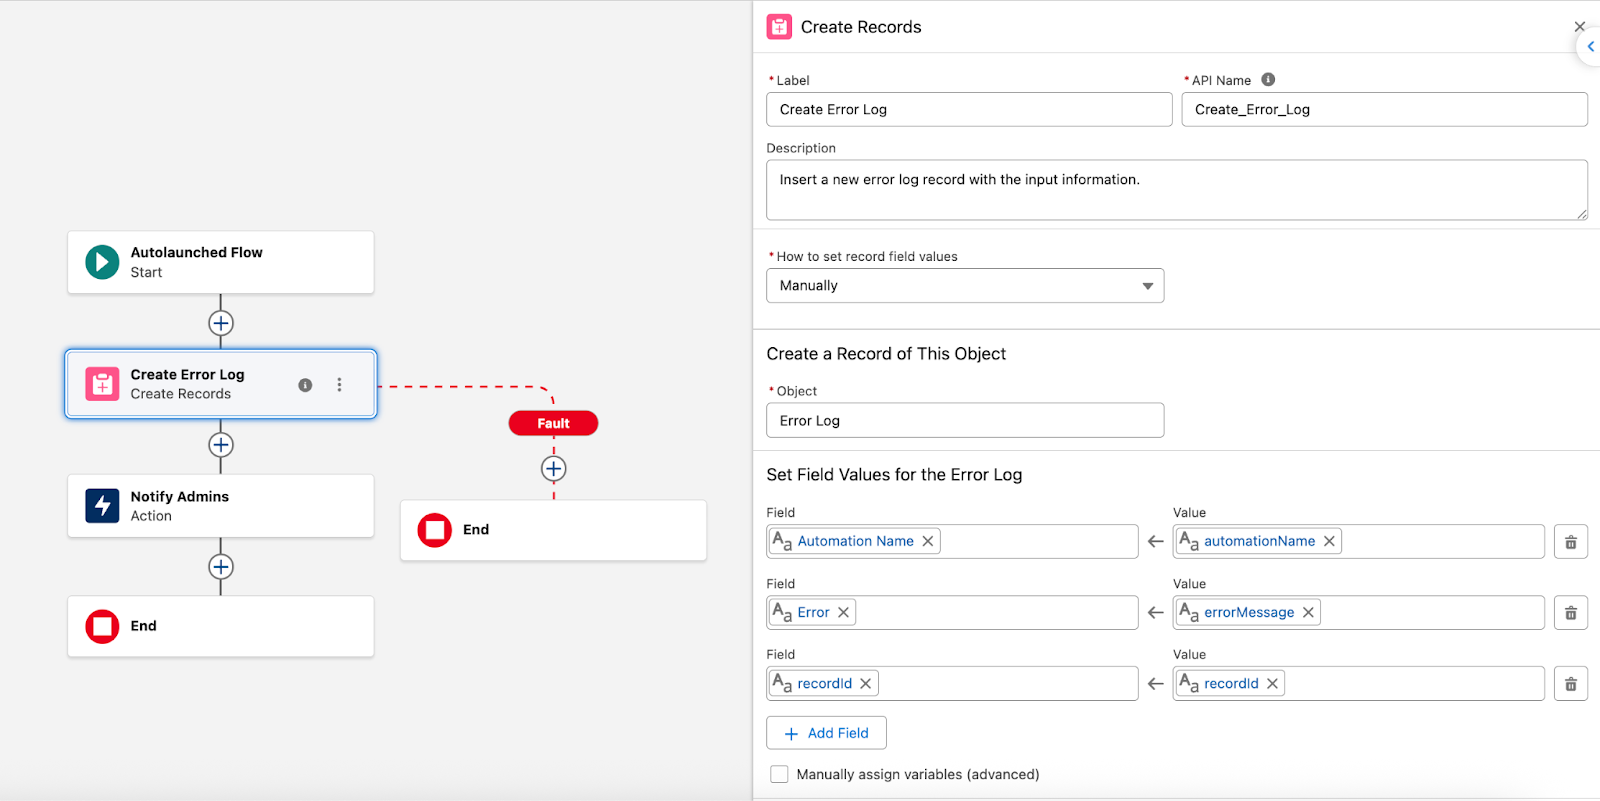
Task: Delete the Automation Name field row
Action: (x=1570, y=542)
